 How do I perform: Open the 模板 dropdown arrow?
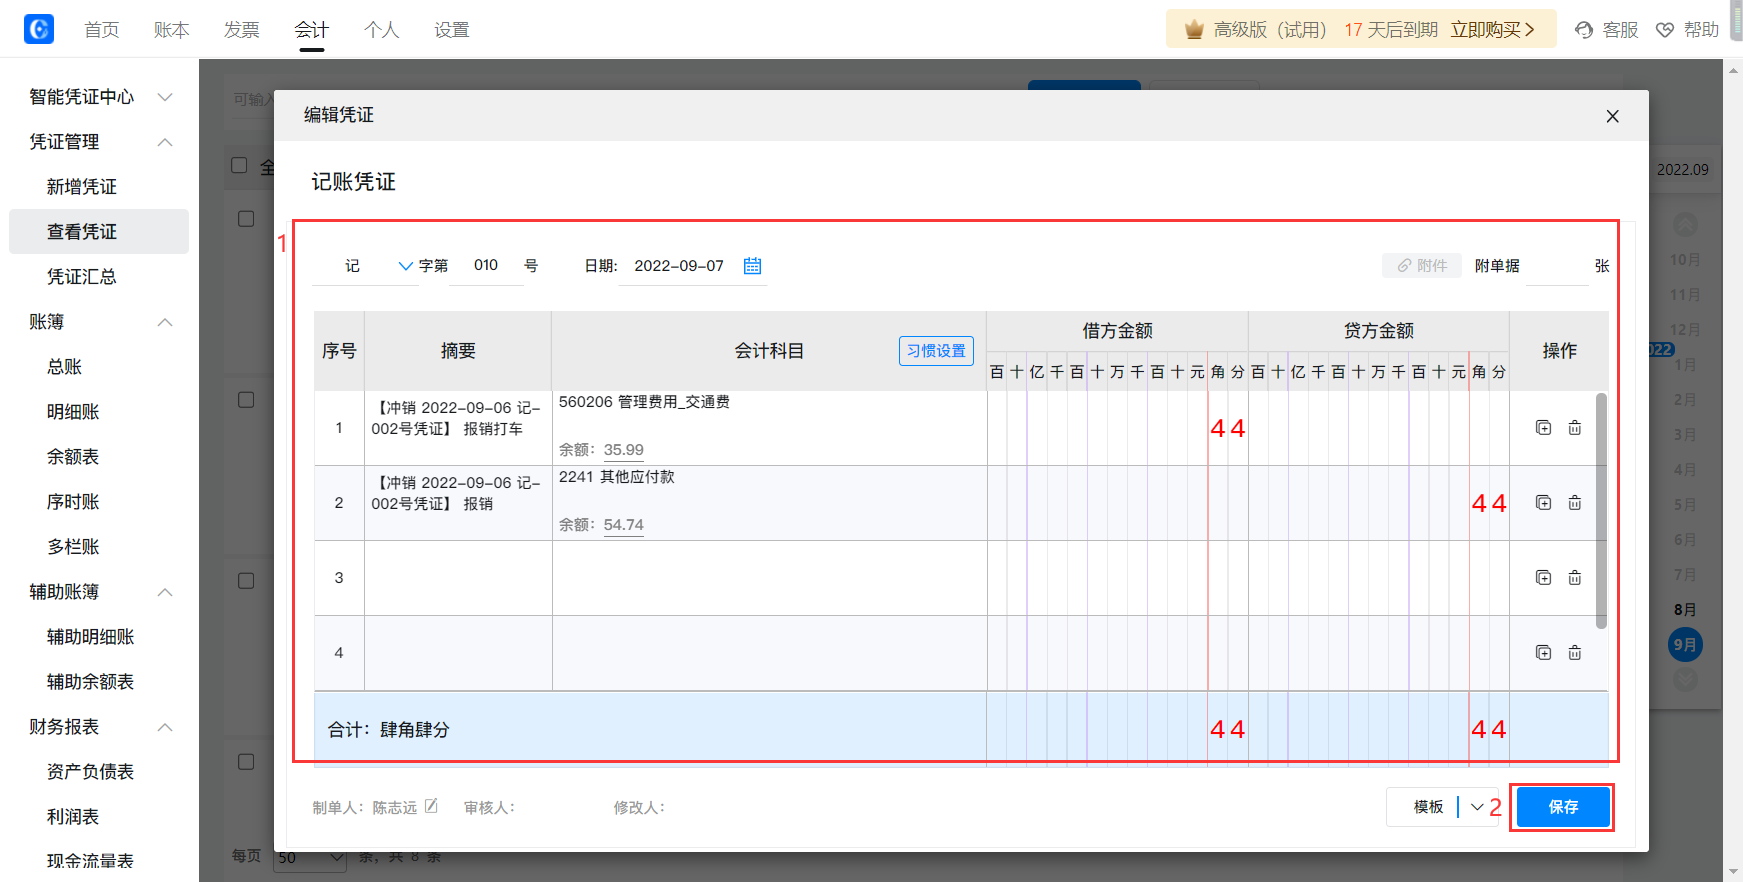(1477, 807)
